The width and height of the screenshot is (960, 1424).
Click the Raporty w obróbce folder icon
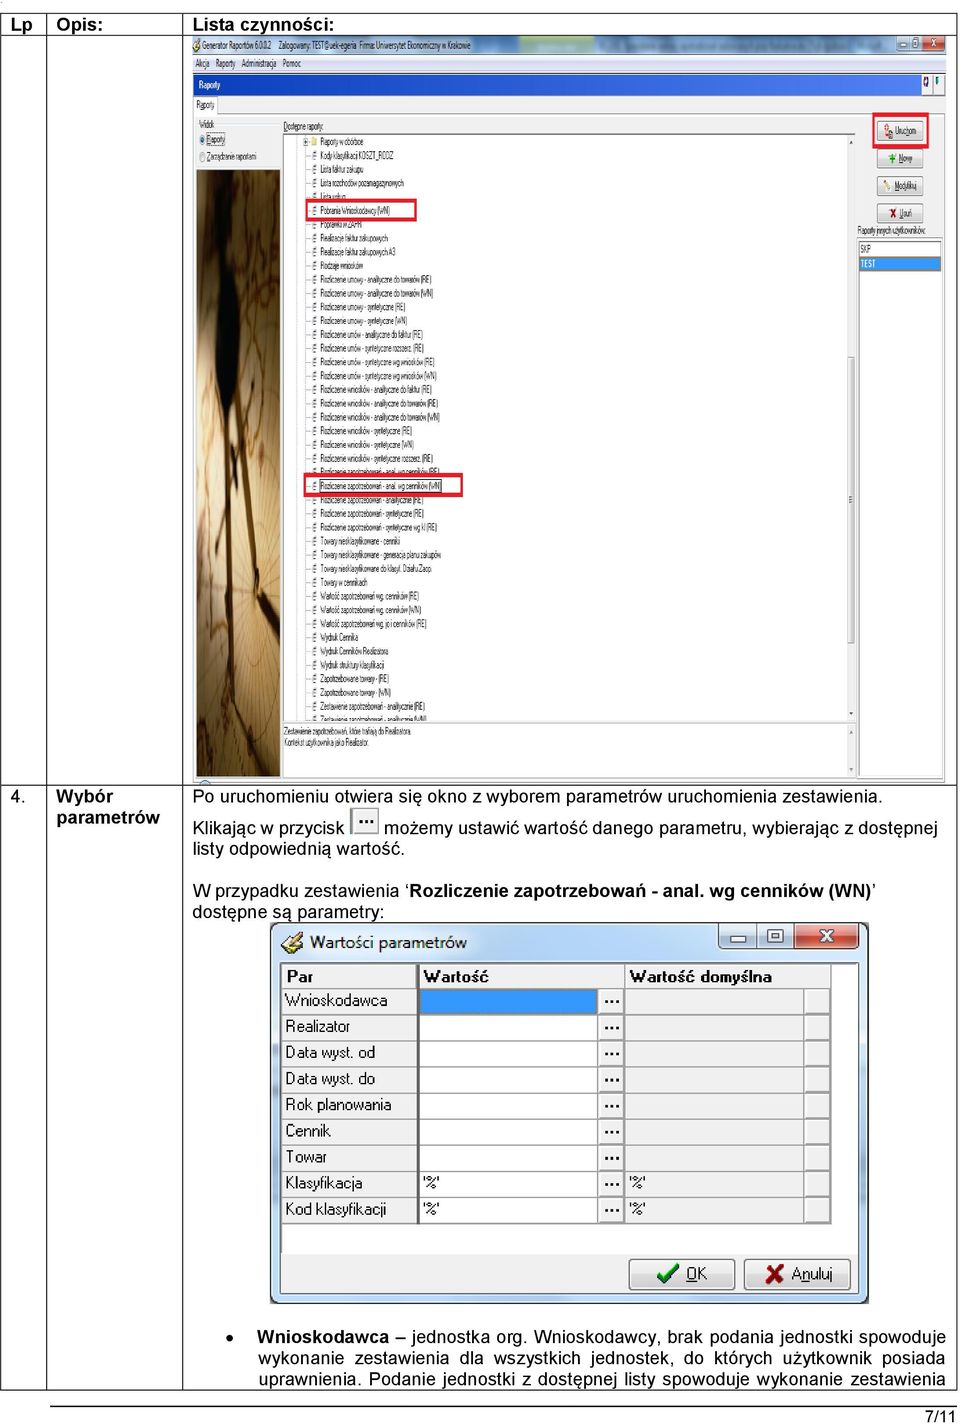315,142
